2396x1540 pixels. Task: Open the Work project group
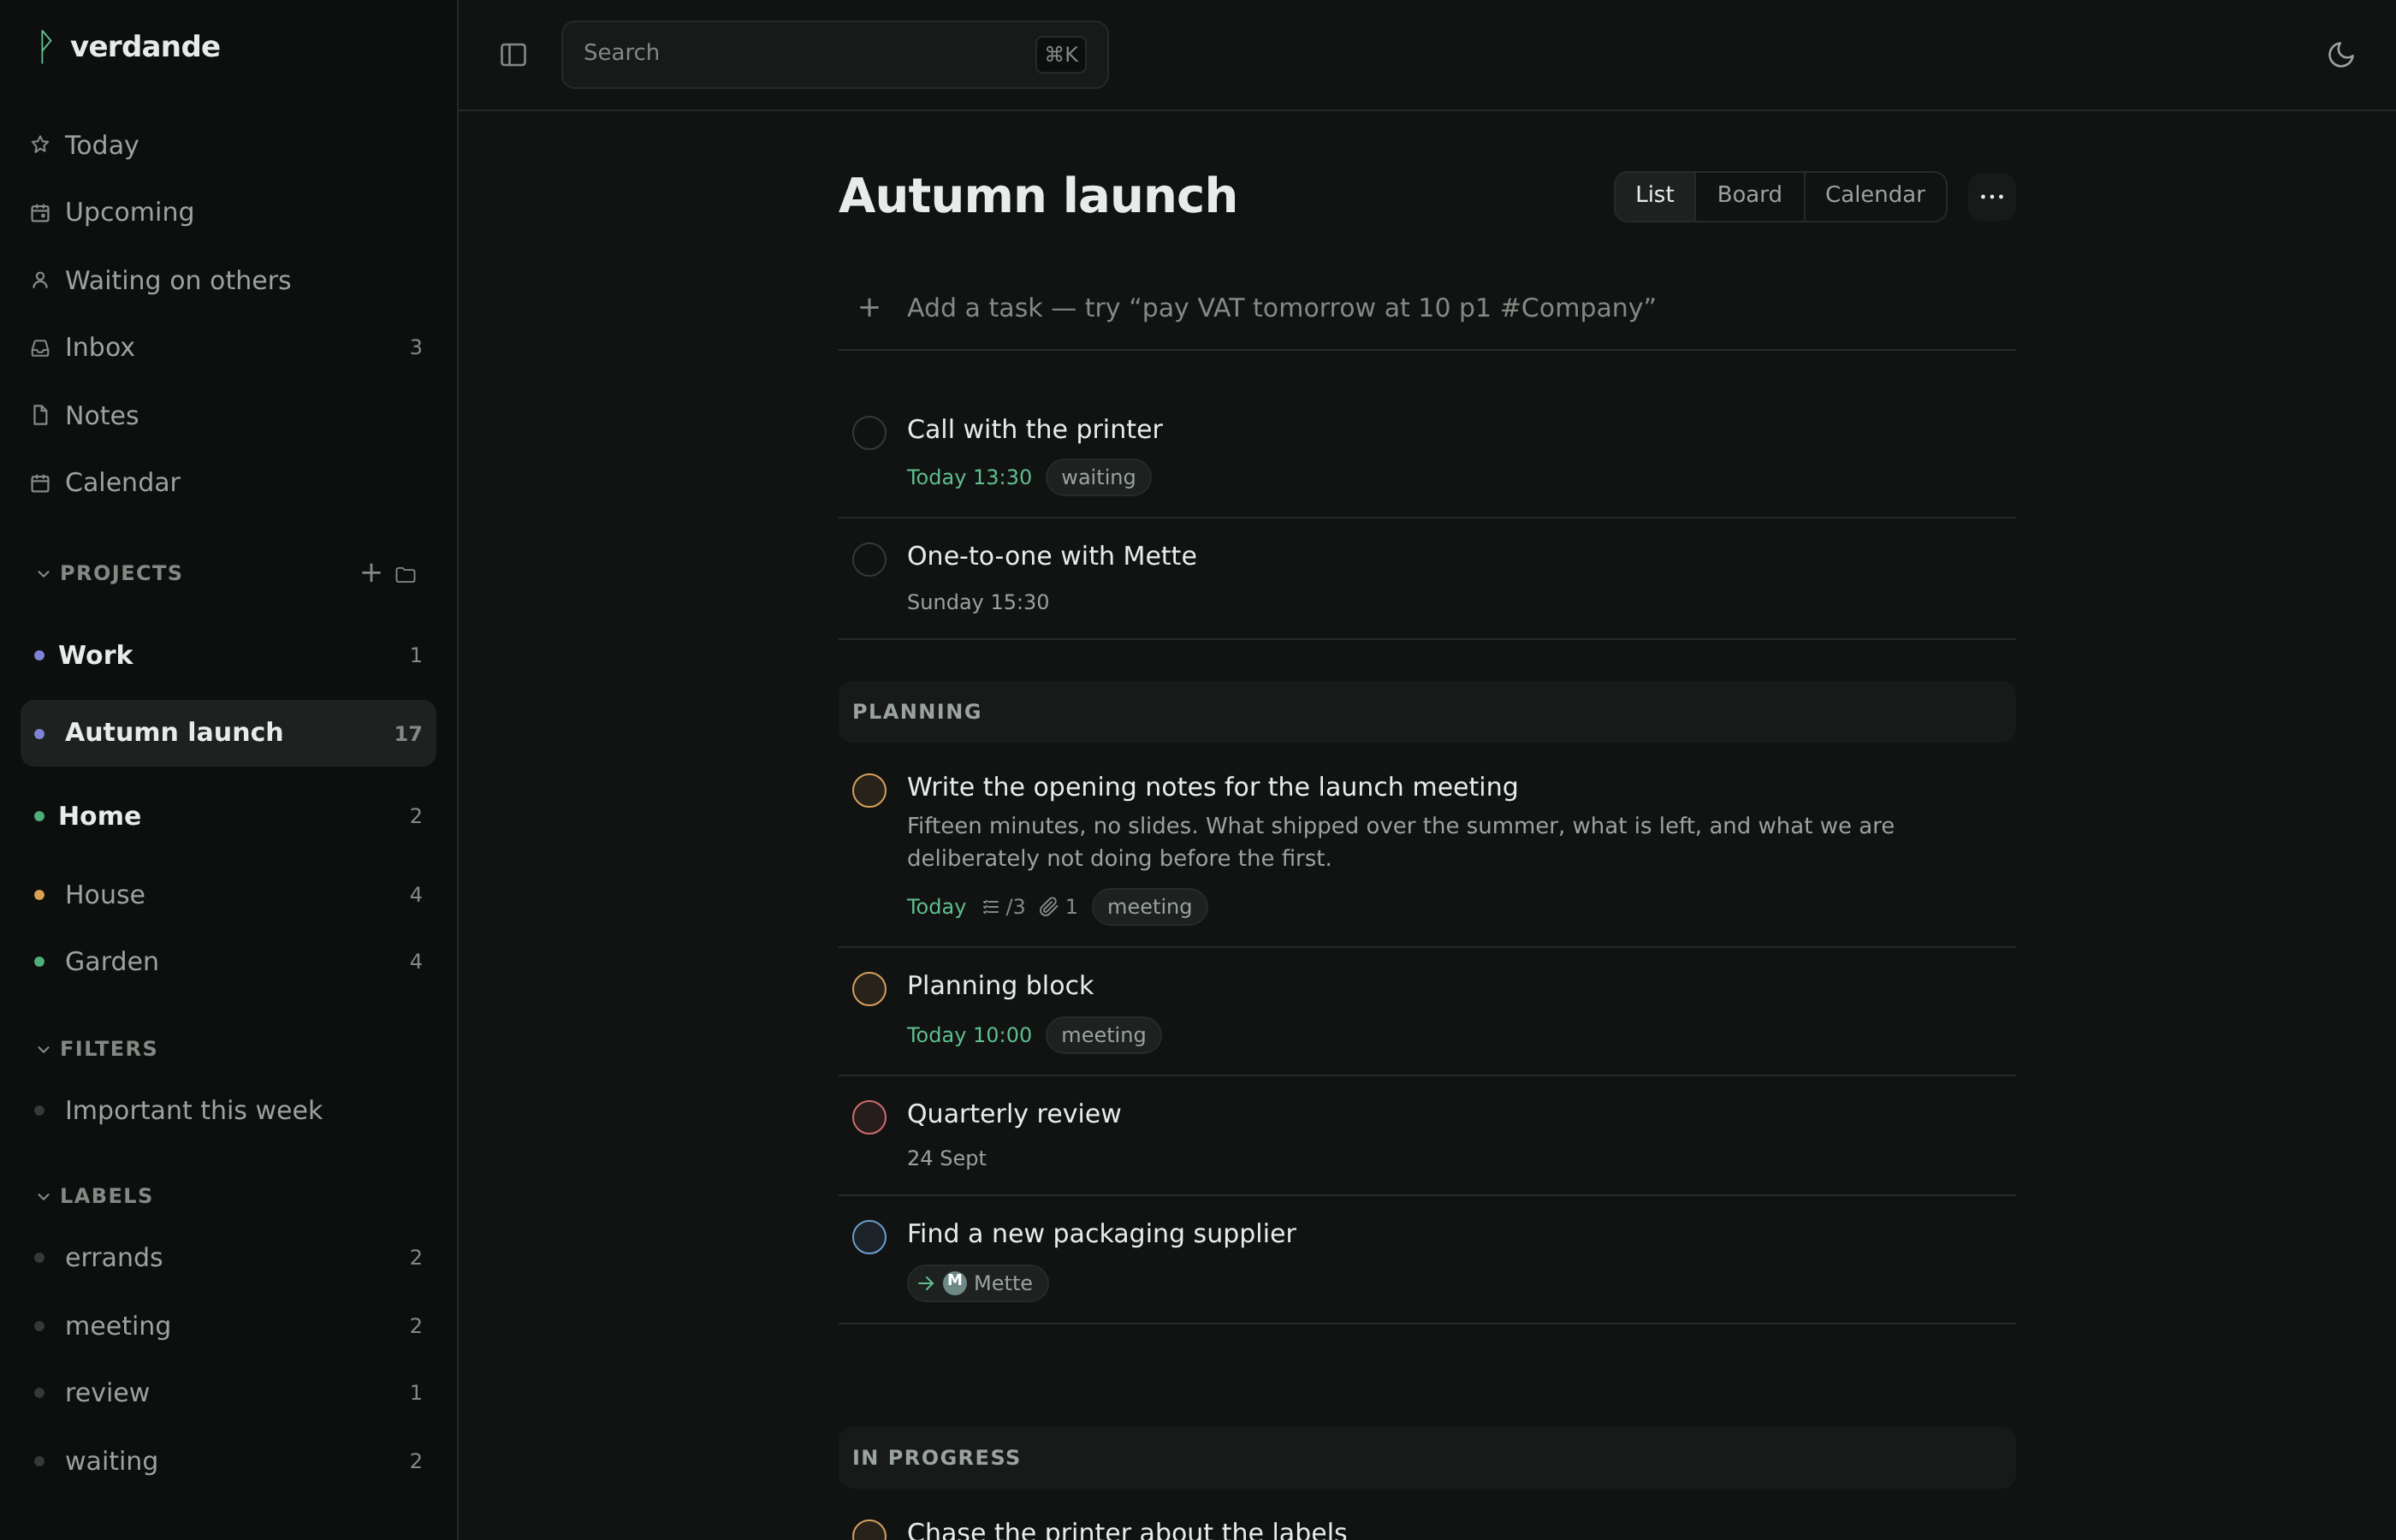[x=228, y=655]
